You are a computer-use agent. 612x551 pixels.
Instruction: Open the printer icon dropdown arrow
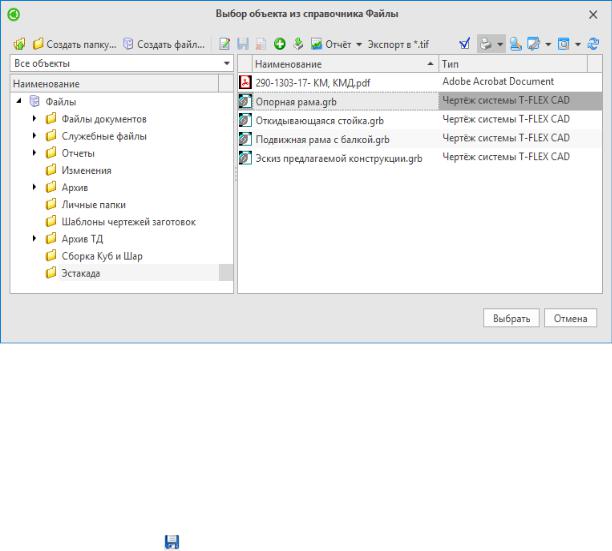pyautogui.click(x=500, y=44)
